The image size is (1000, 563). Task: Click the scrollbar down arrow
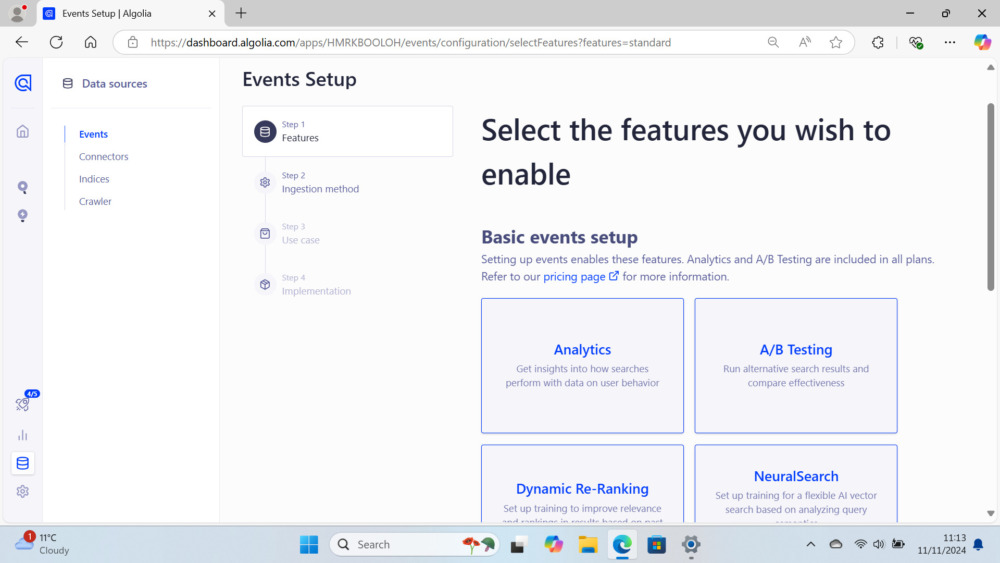990,513
